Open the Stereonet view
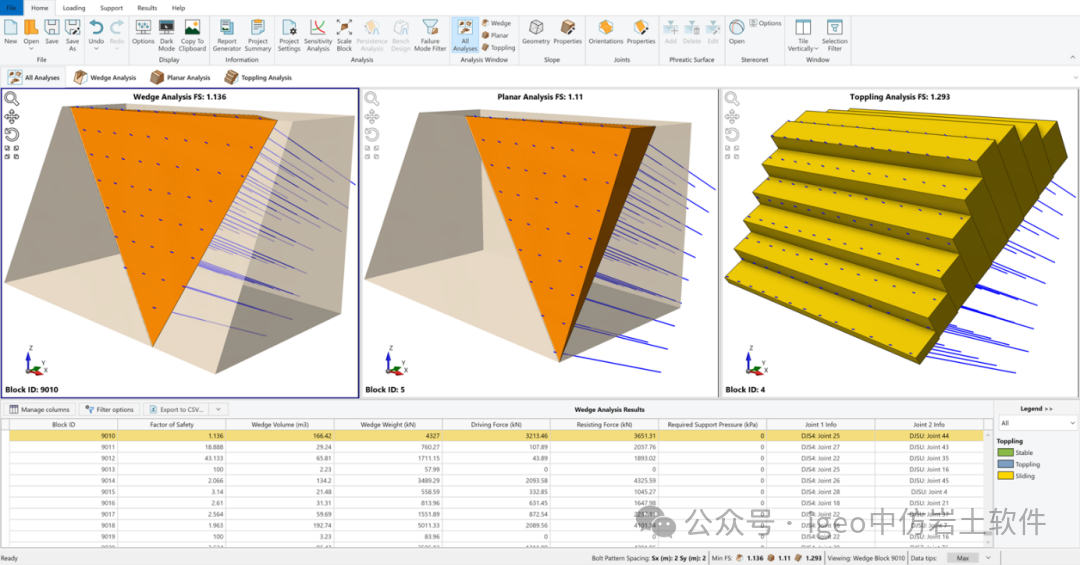 point(736,33)
